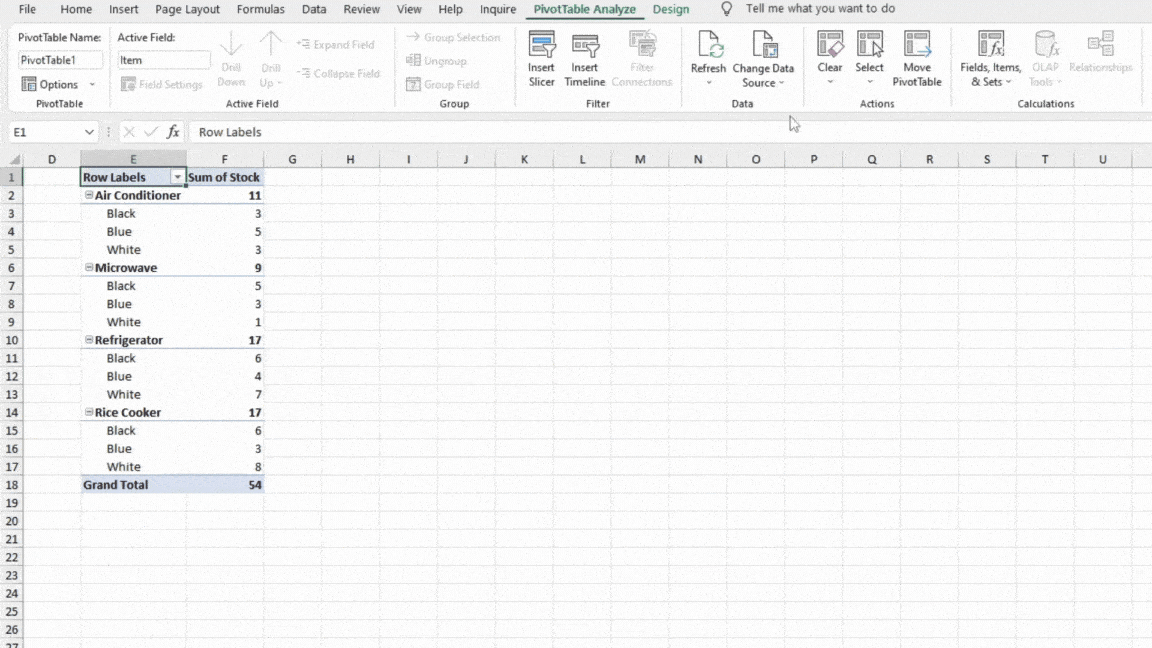Viewport: 1152px width, 648px height.
Task: Click Expand Field in Active Field group
Action: (336, 44)
